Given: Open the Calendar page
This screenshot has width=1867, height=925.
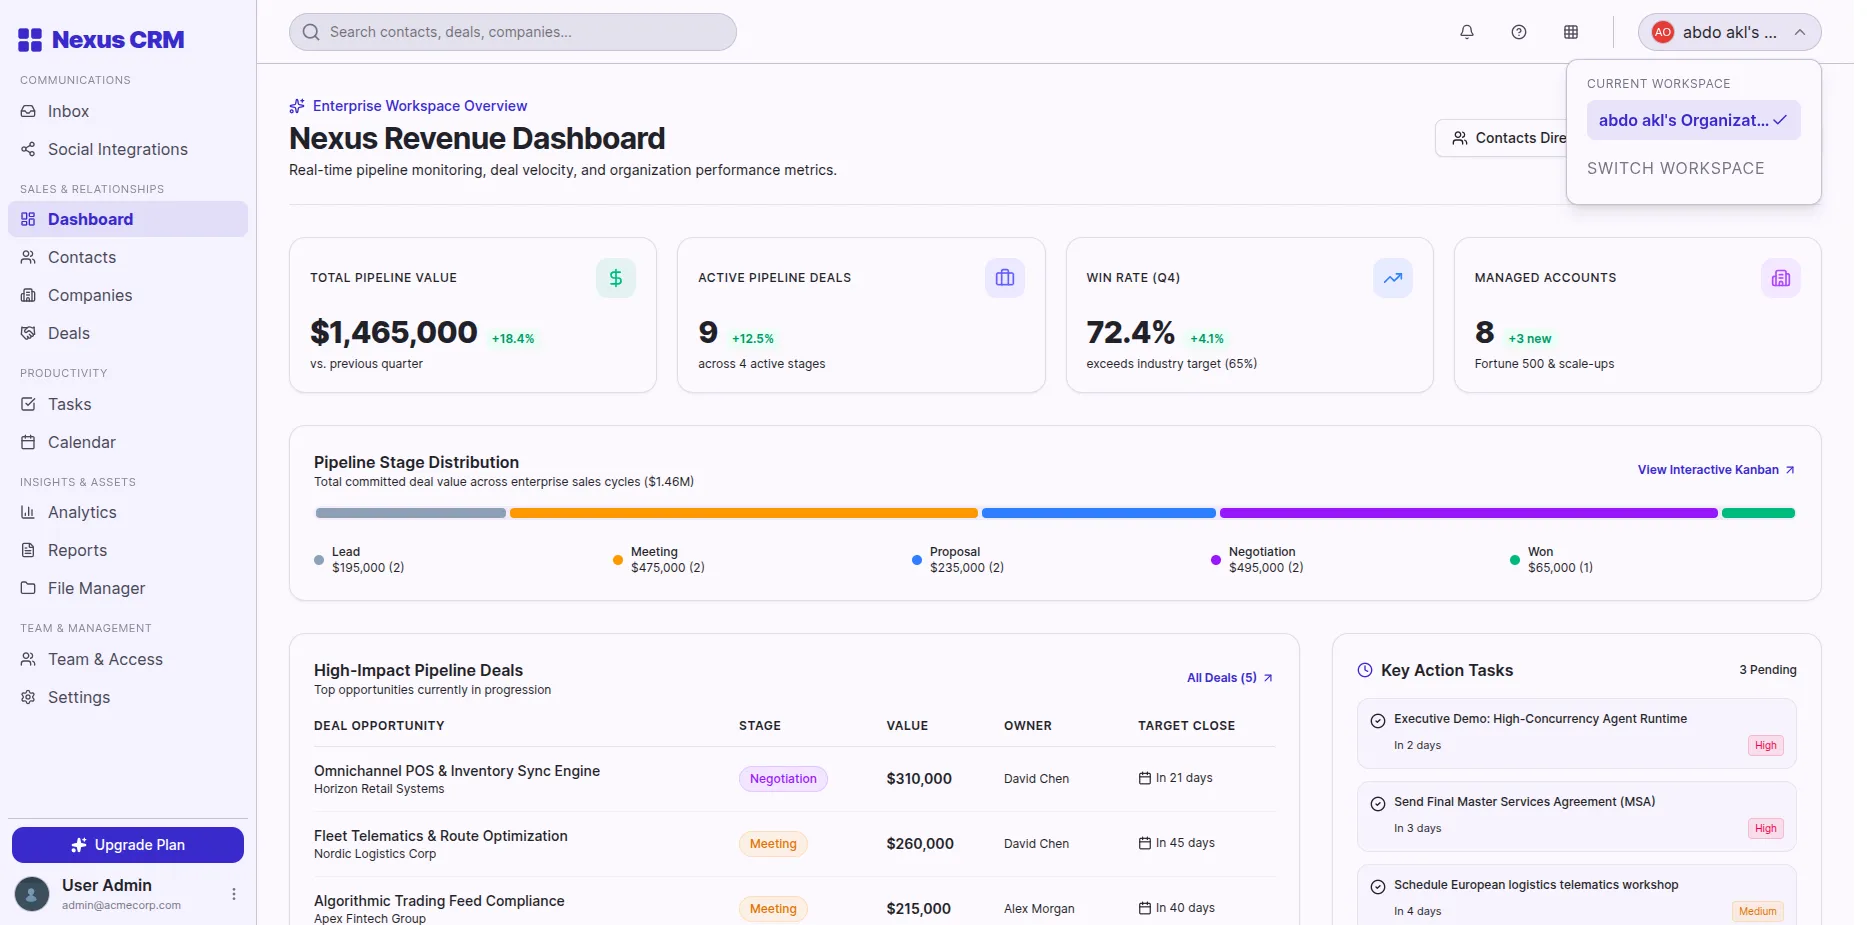Looking at the screenshot, I should [128, 442].
